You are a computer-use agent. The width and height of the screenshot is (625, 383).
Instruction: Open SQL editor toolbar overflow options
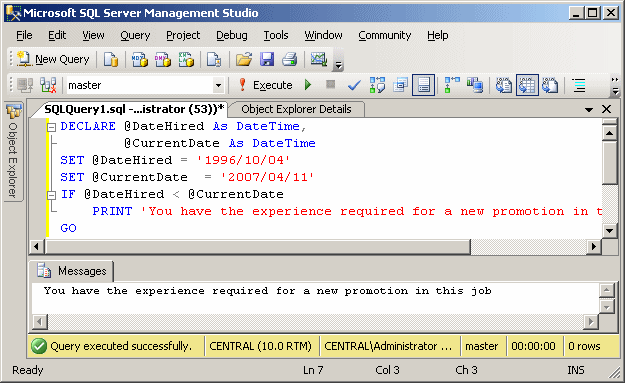615,86
